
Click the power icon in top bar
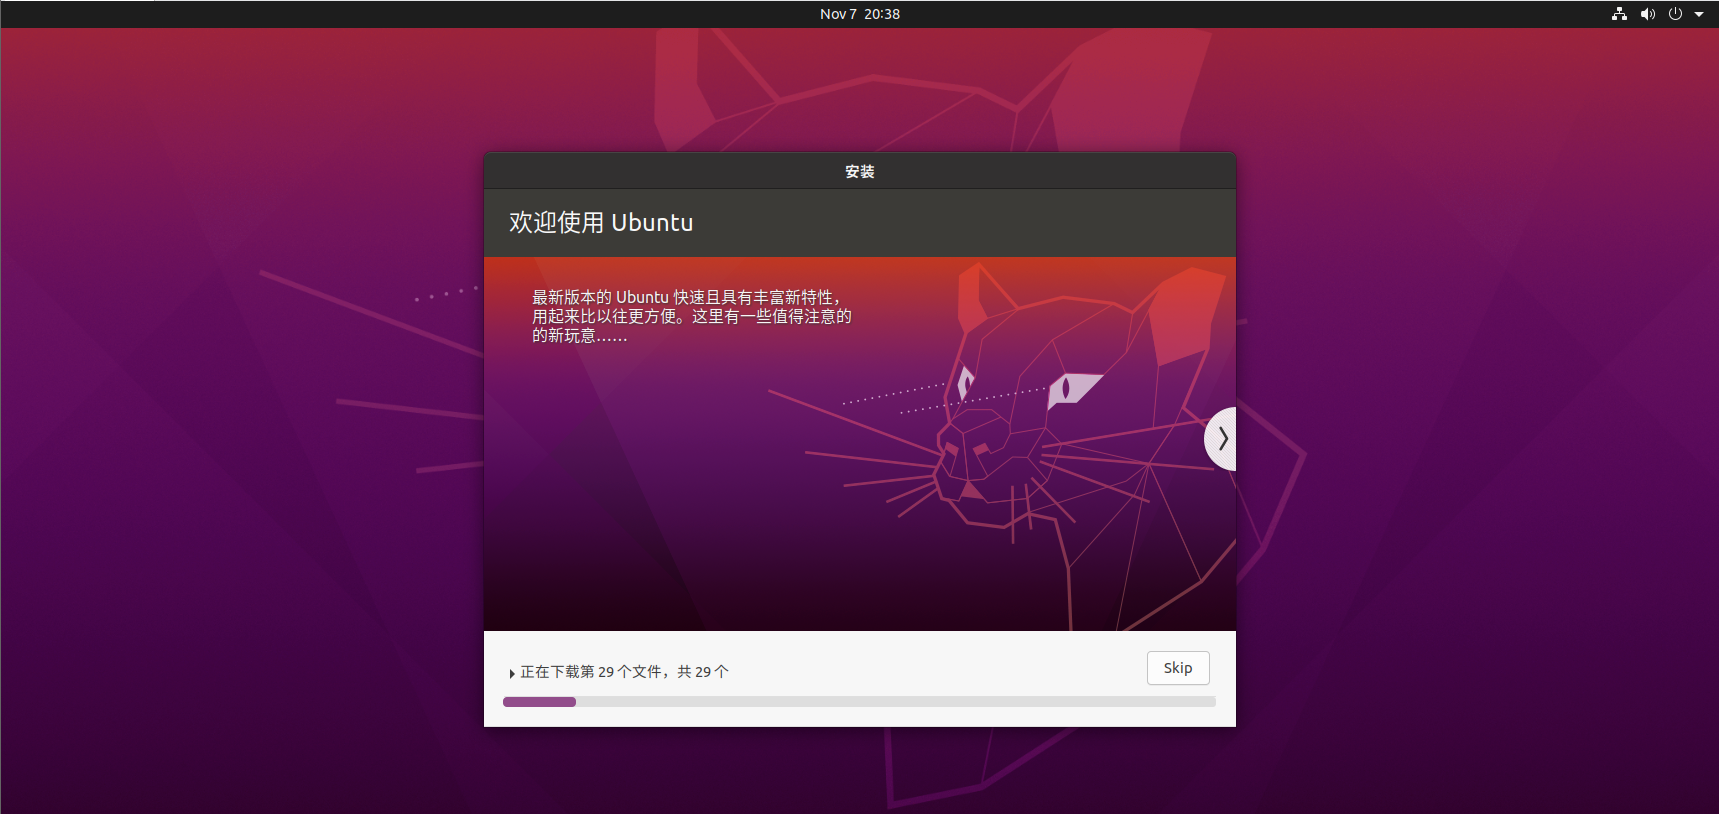tap(1675, 14)
